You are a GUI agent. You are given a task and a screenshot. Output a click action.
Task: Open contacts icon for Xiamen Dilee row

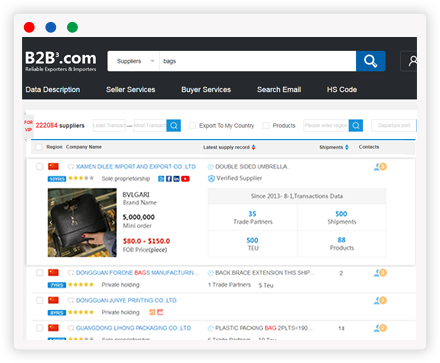click(380, 167)
